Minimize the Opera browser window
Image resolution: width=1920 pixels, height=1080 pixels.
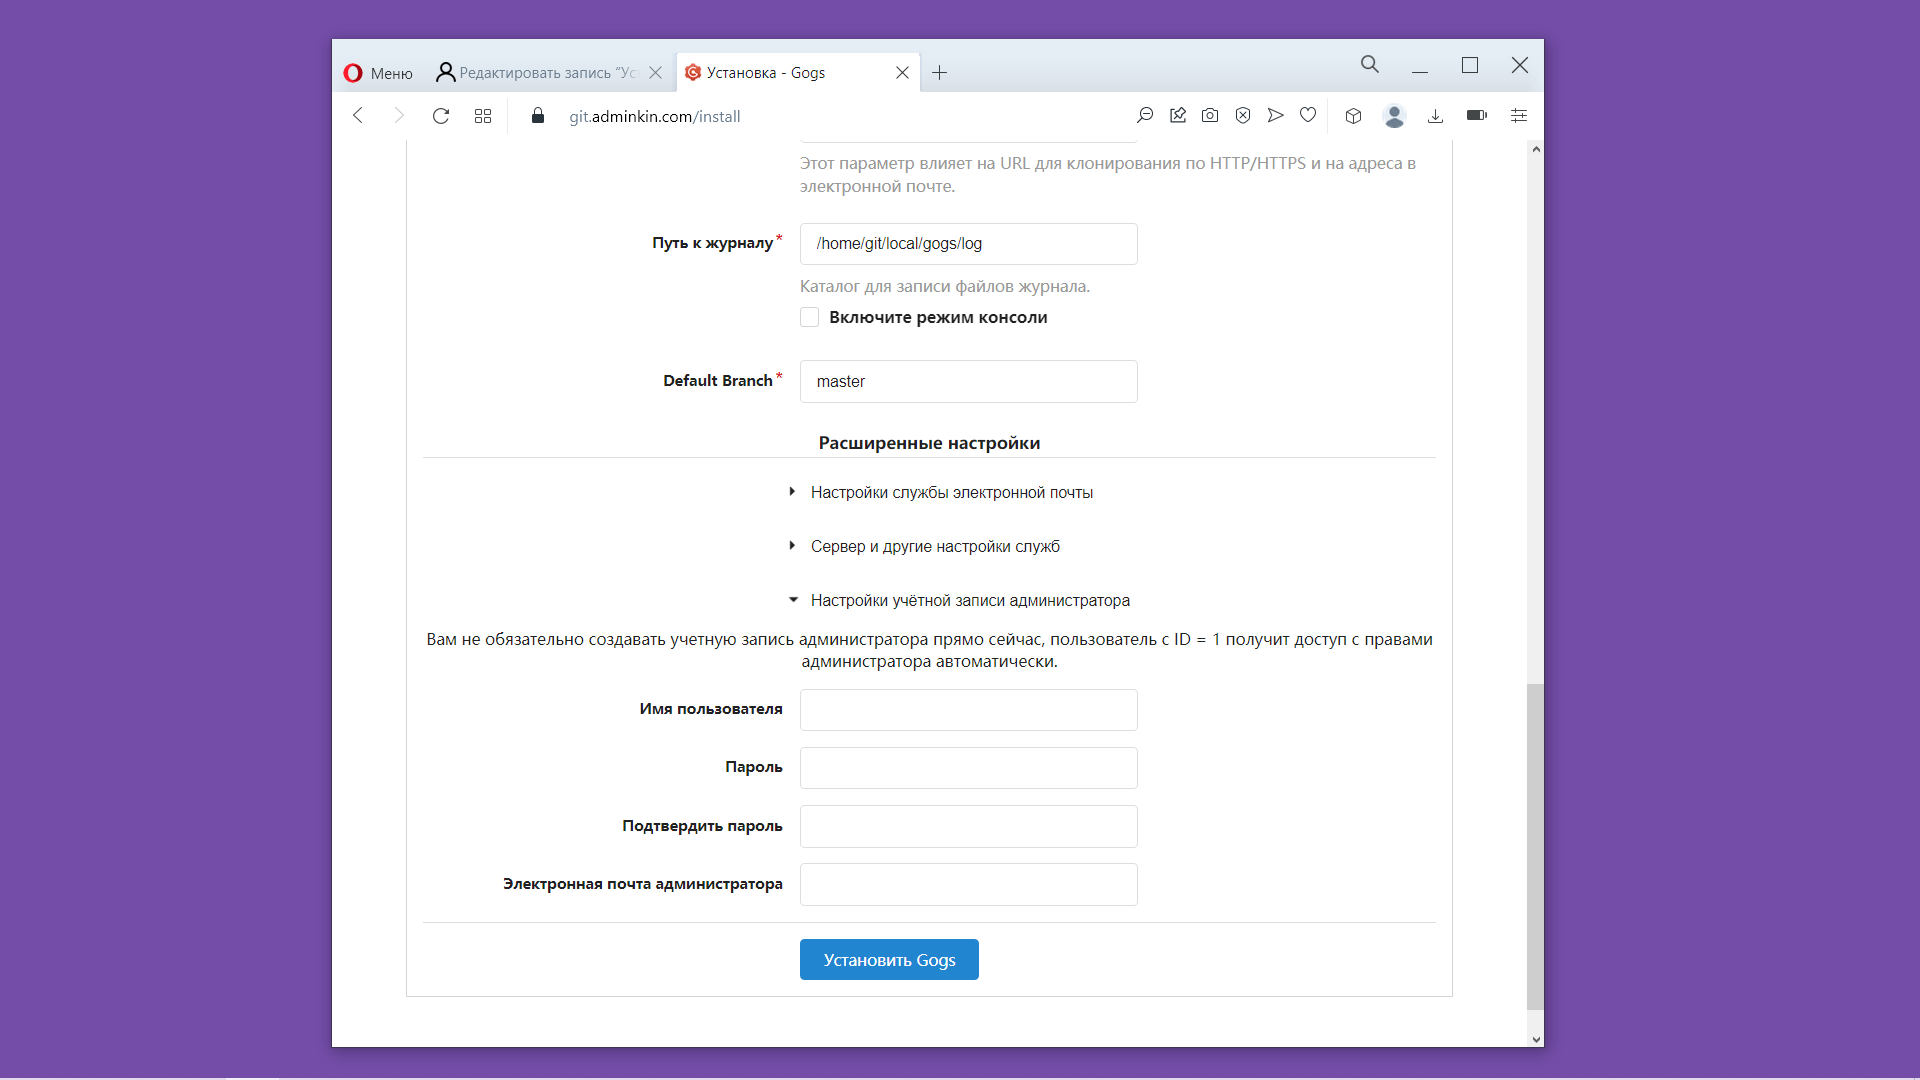click(x=1419, y=65)
